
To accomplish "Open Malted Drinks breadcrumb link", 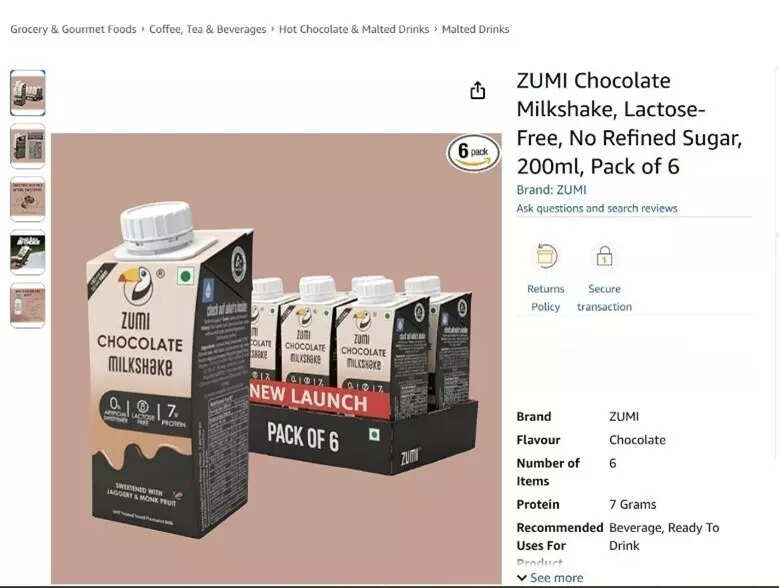I will point(475,29).
